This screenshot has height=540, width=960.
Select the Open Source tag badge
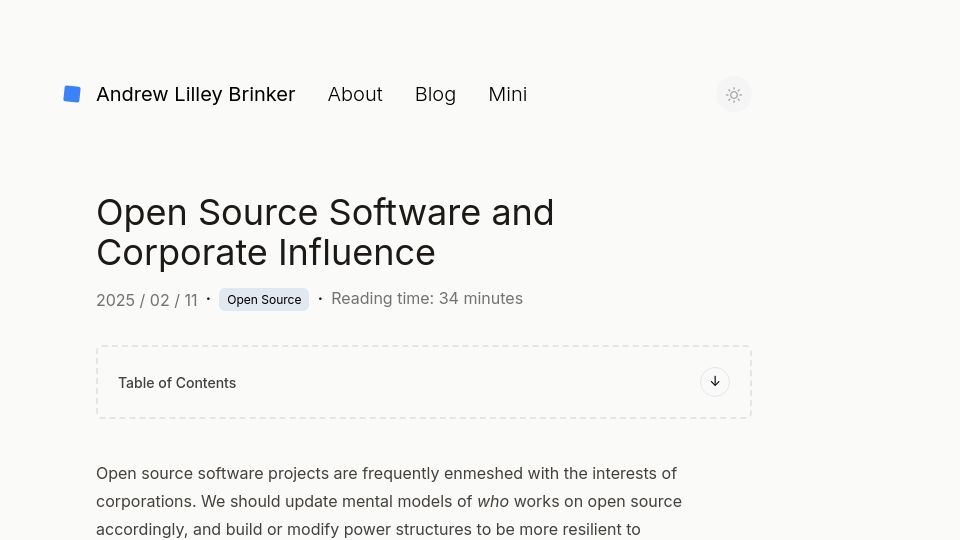pos(264,300)
